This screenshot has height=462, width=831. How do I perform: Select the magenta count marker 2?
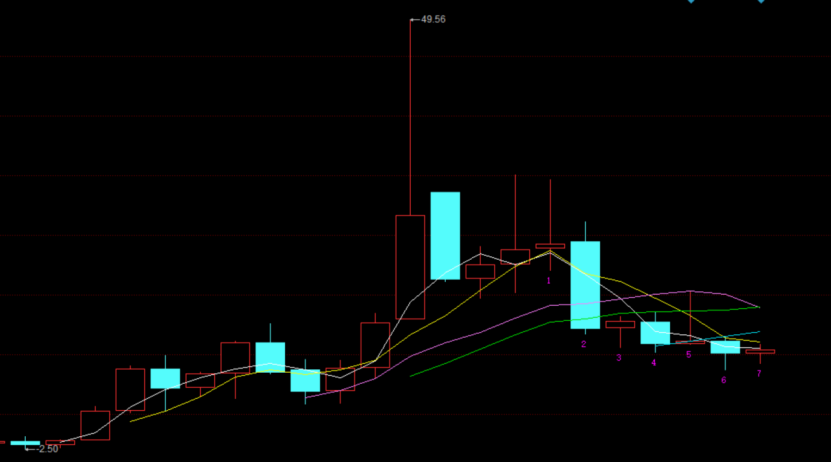coord(584,344)
